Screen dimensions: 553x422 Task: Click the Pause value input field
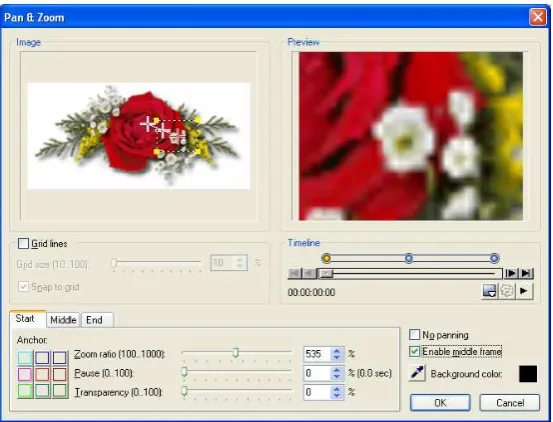tap(317, 373)
